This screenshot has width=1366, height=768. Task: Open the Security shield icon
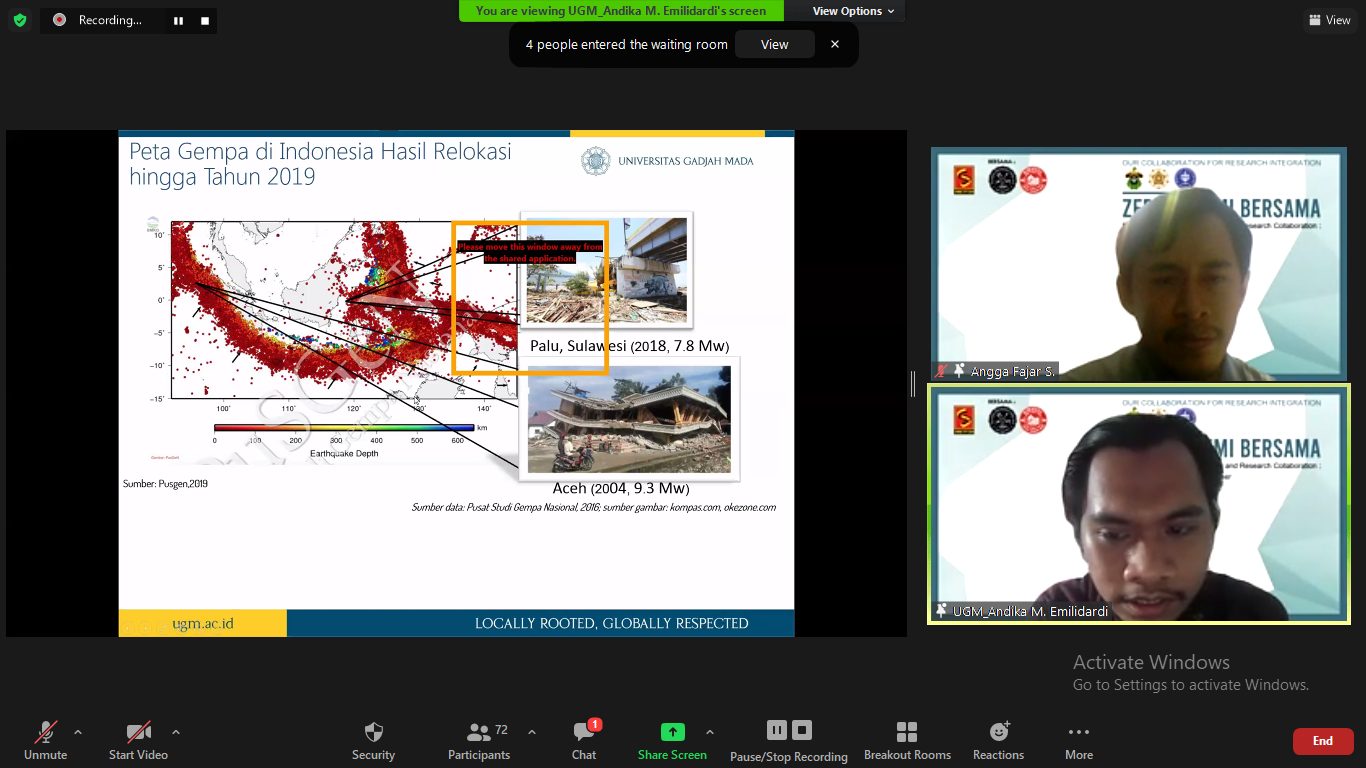tap(373, 732)
